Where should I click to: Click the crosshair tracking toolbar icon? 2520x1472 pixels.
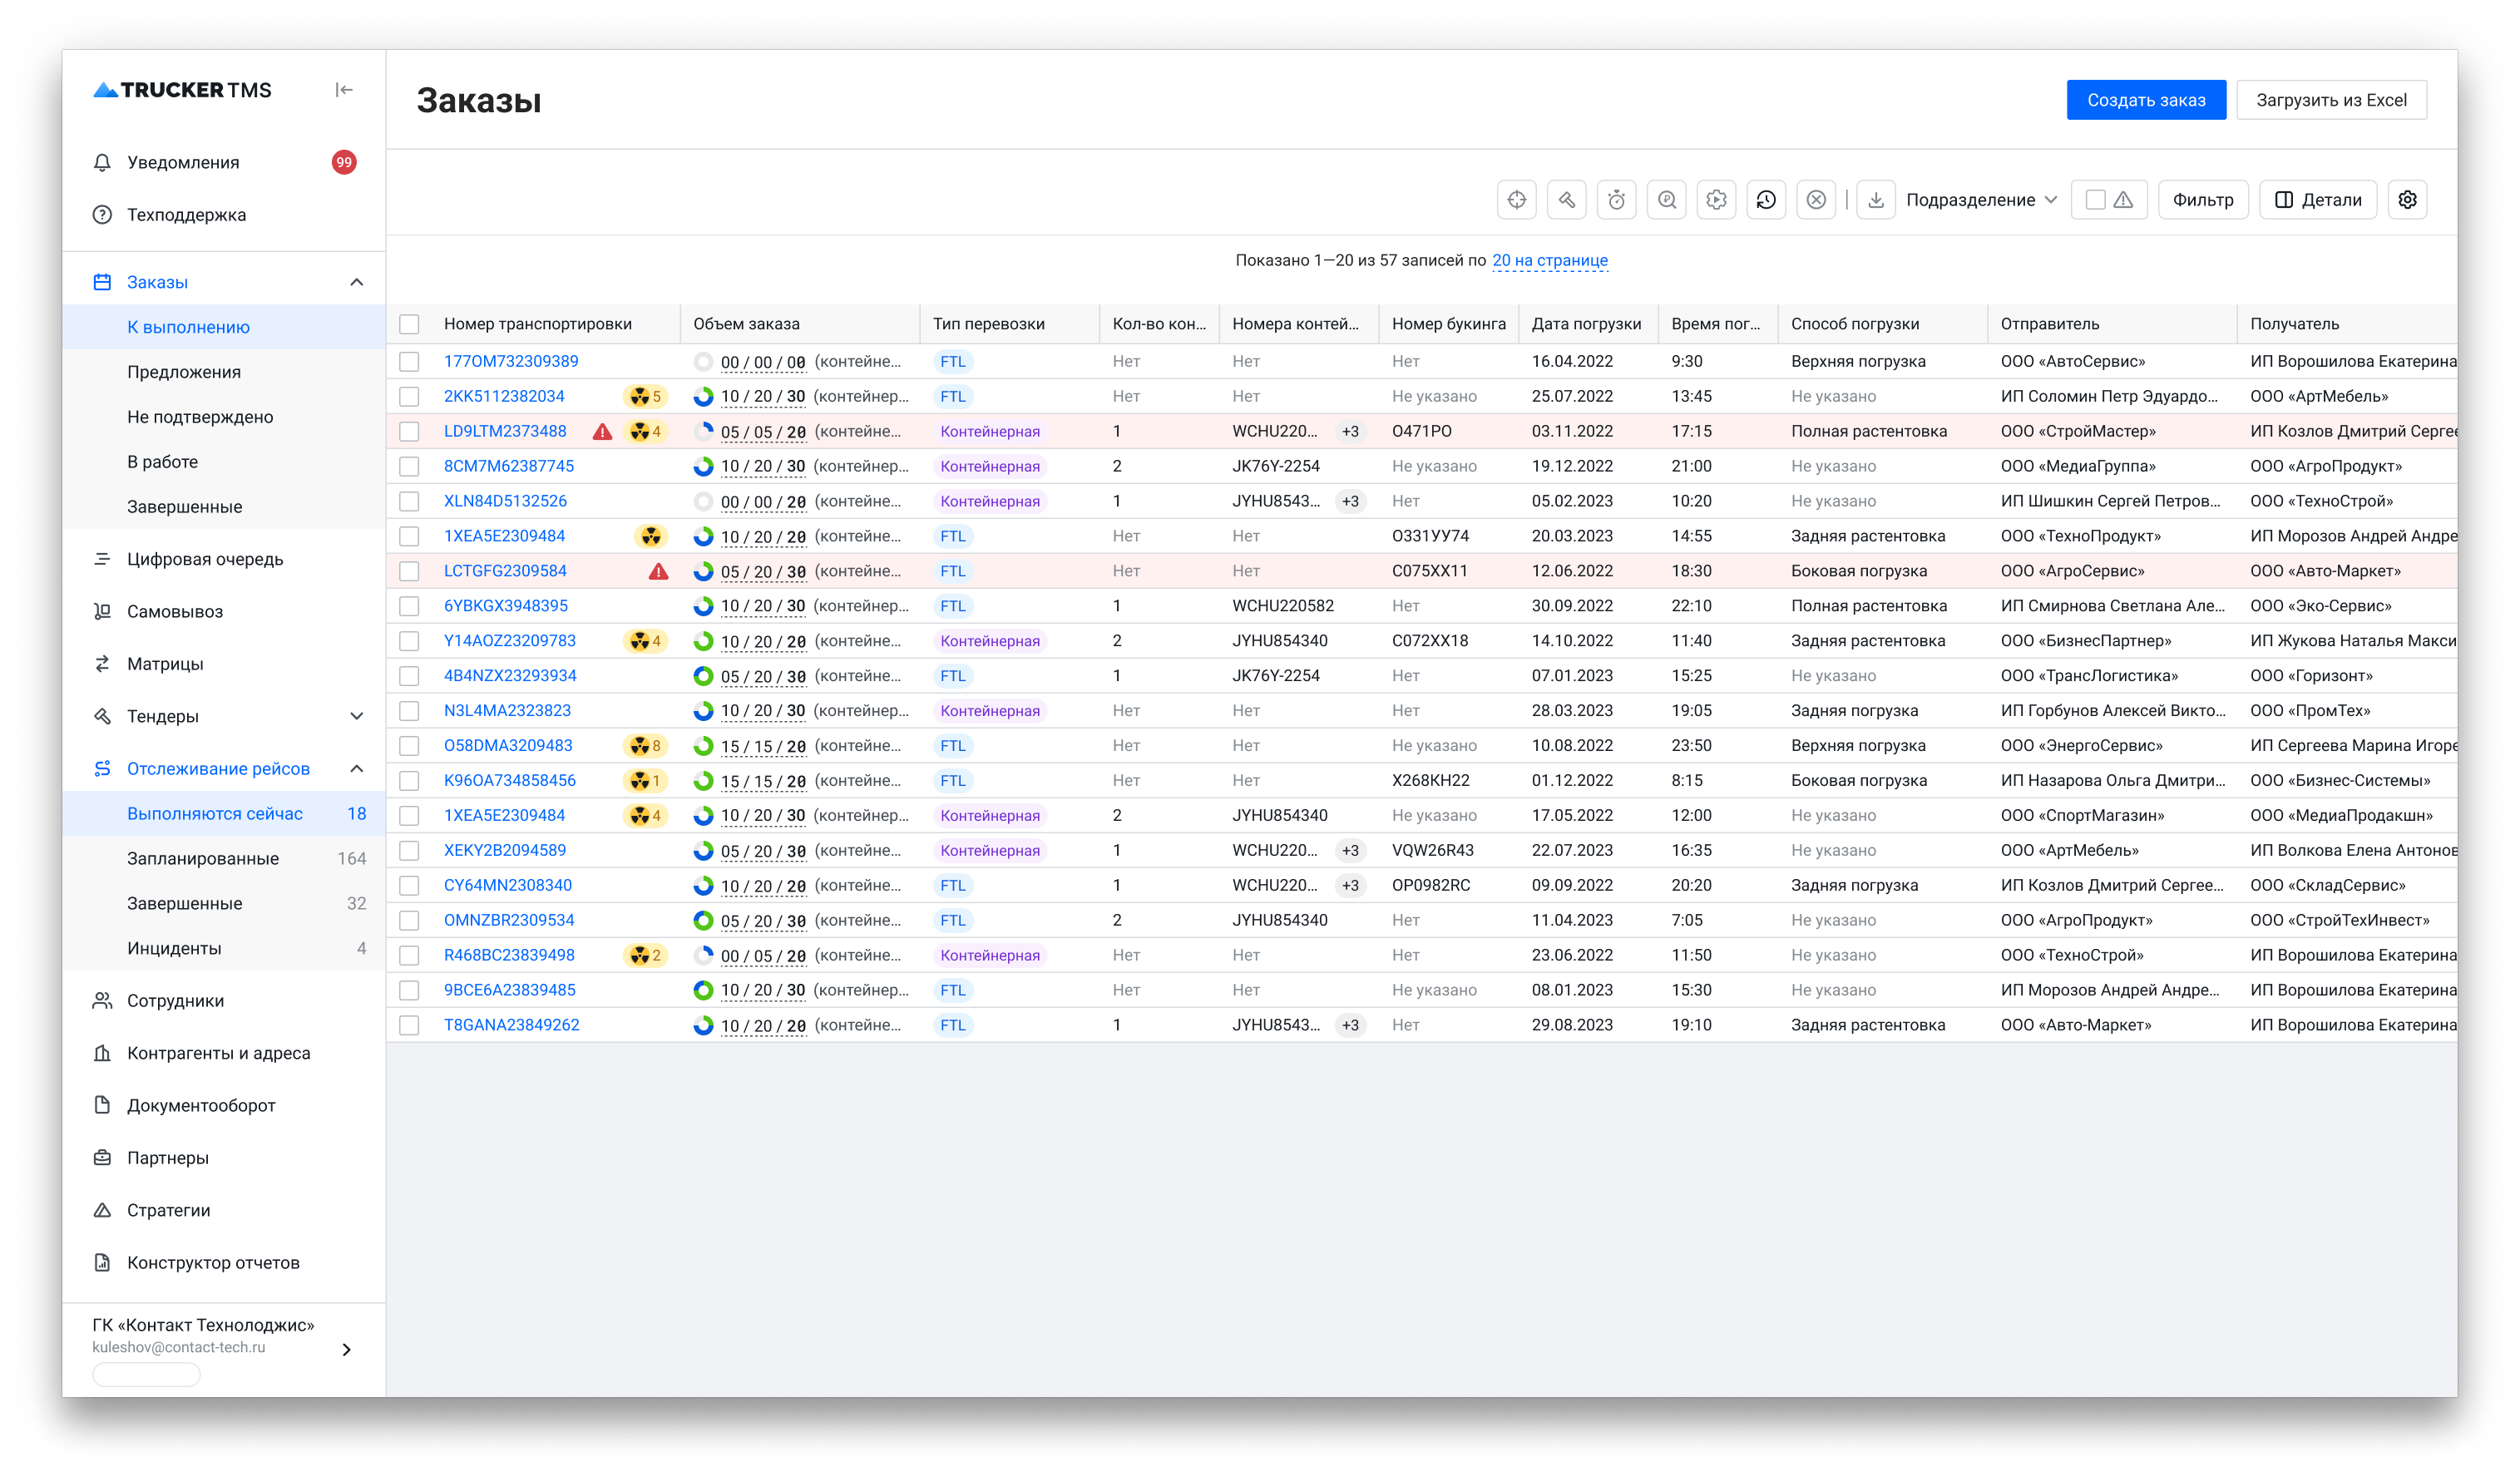pyautogui.click(x=1516, y=200)
